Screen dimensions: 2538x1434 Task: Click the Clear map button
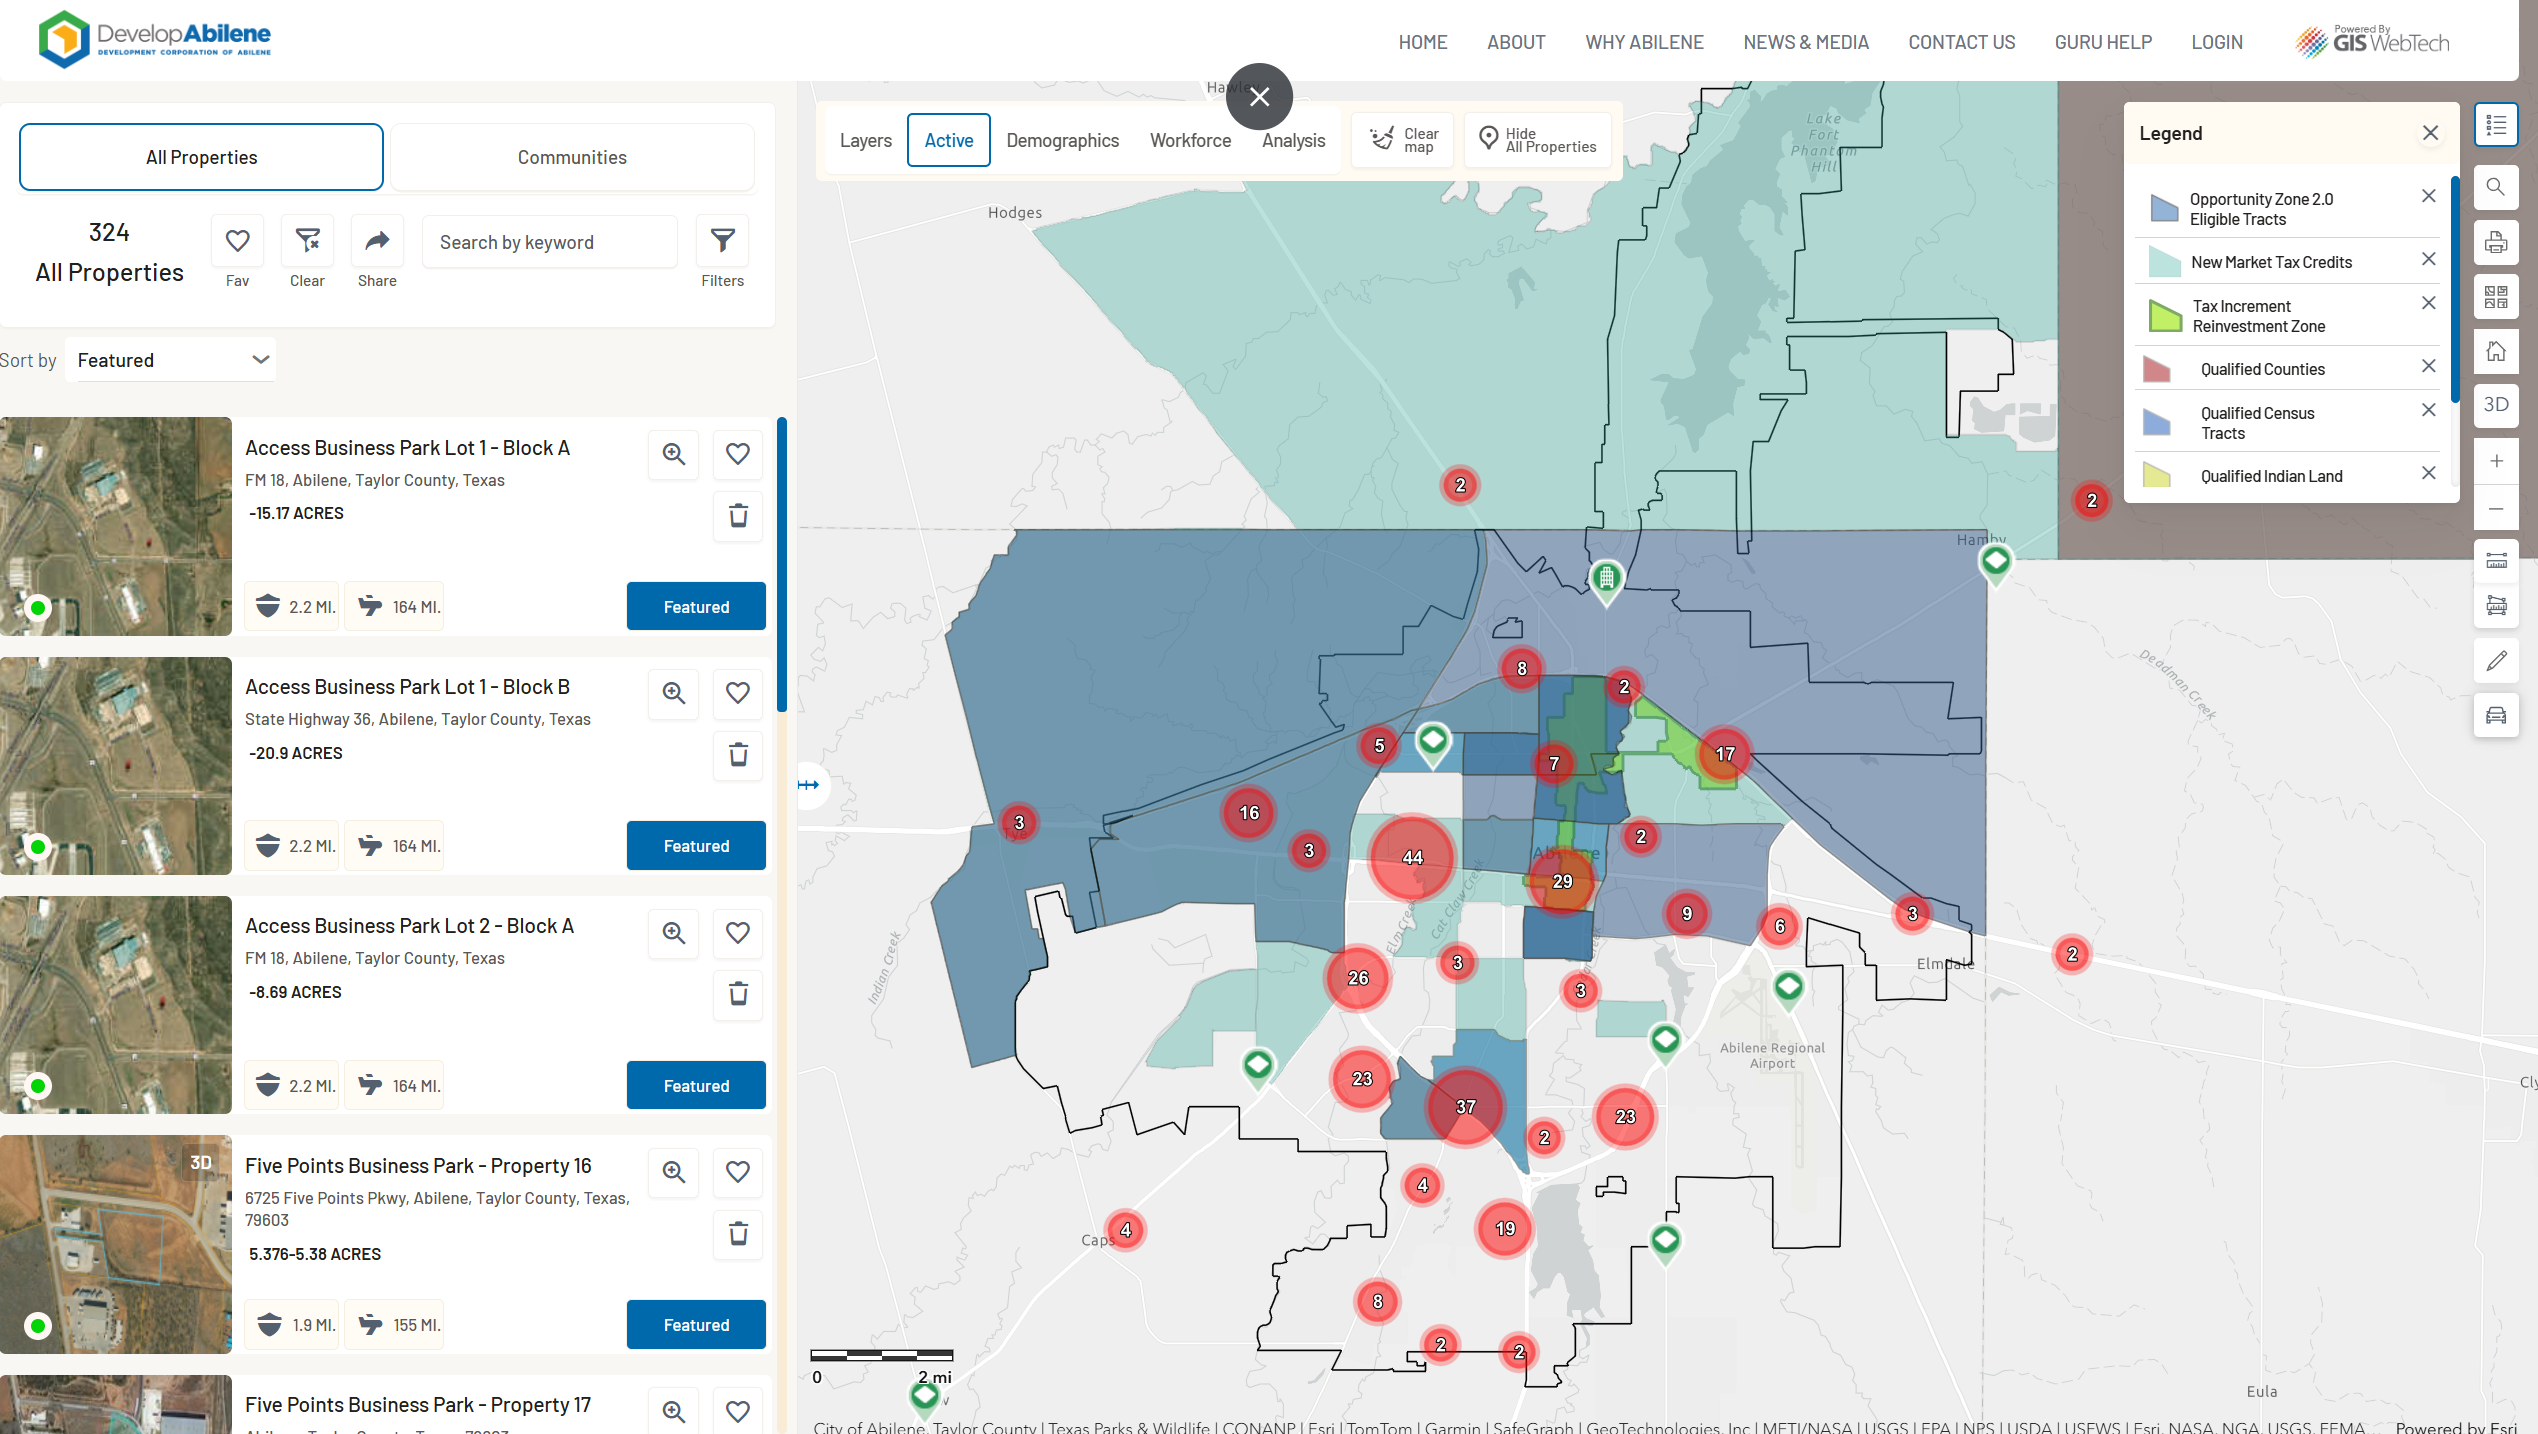1403,140
